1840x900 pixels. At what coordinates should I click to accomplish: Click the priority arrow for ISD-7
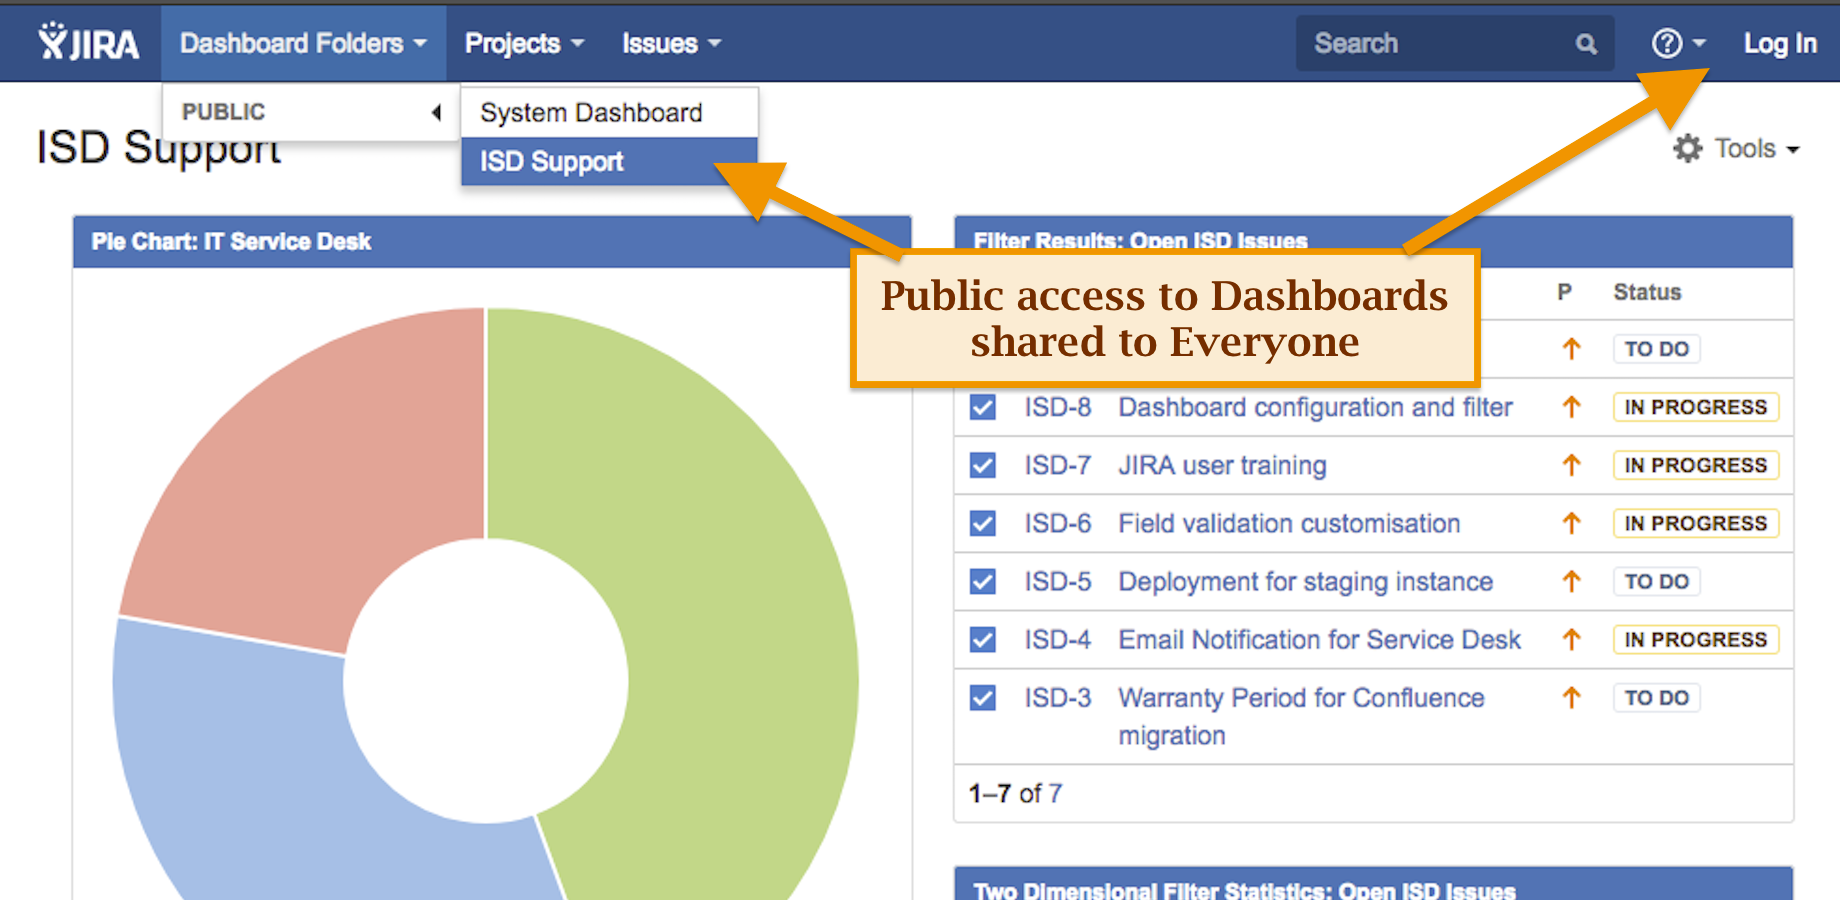[x=1571, y=465]
